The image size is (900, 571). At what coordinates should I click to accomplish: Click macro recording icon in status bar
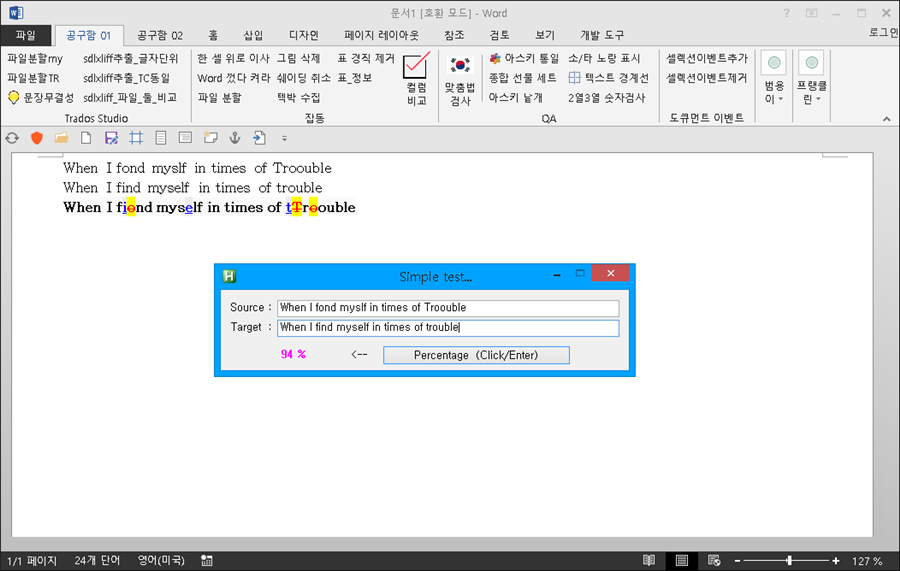click(207, 561)
